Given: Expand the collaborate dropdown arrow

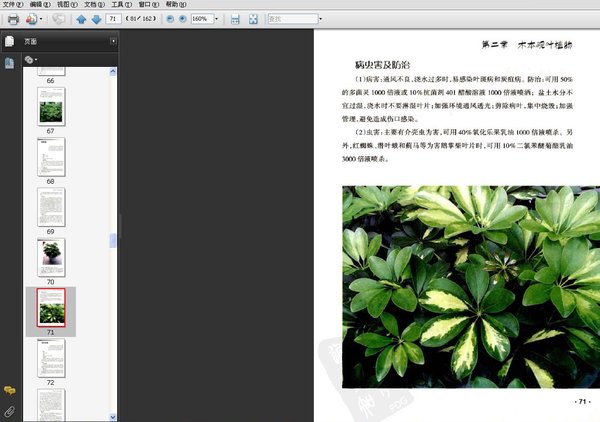Looking at the screenshot, I should (x=41, y=19).
